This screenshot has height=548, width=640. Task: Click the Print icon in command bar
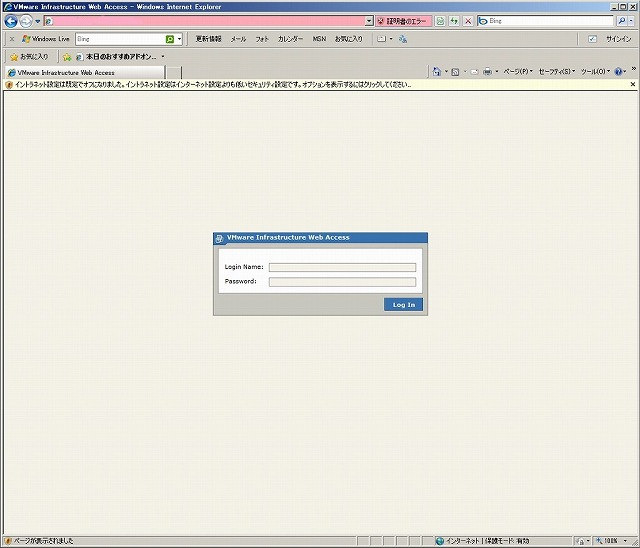487,72
